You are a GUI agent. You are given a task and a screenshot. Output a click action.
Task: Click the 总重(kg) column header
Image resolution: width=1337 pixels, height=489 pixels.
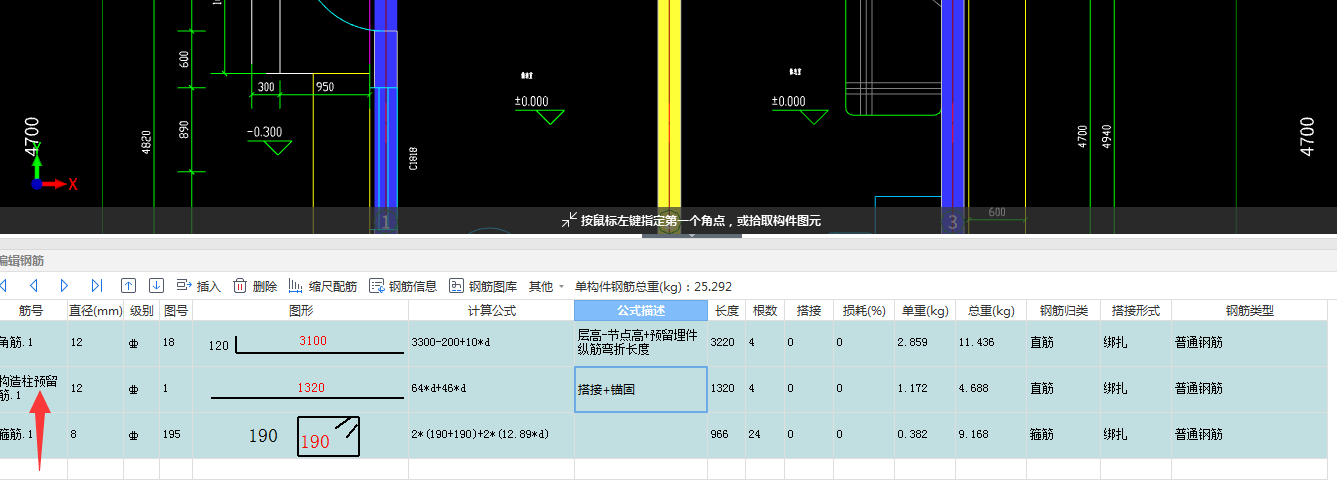[x=990, y=311]
